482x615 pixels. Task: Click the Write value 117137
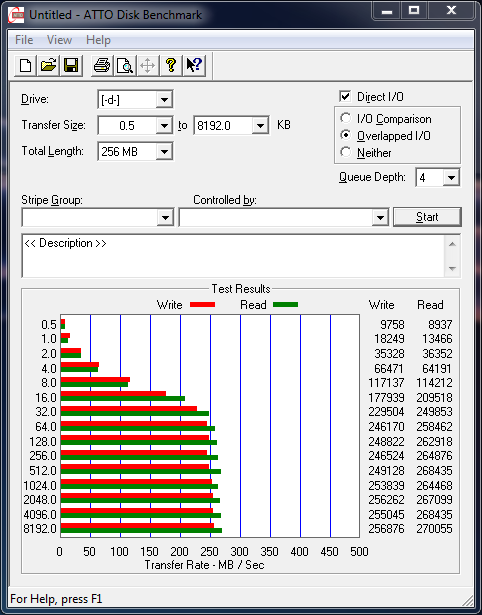point(386,382)
